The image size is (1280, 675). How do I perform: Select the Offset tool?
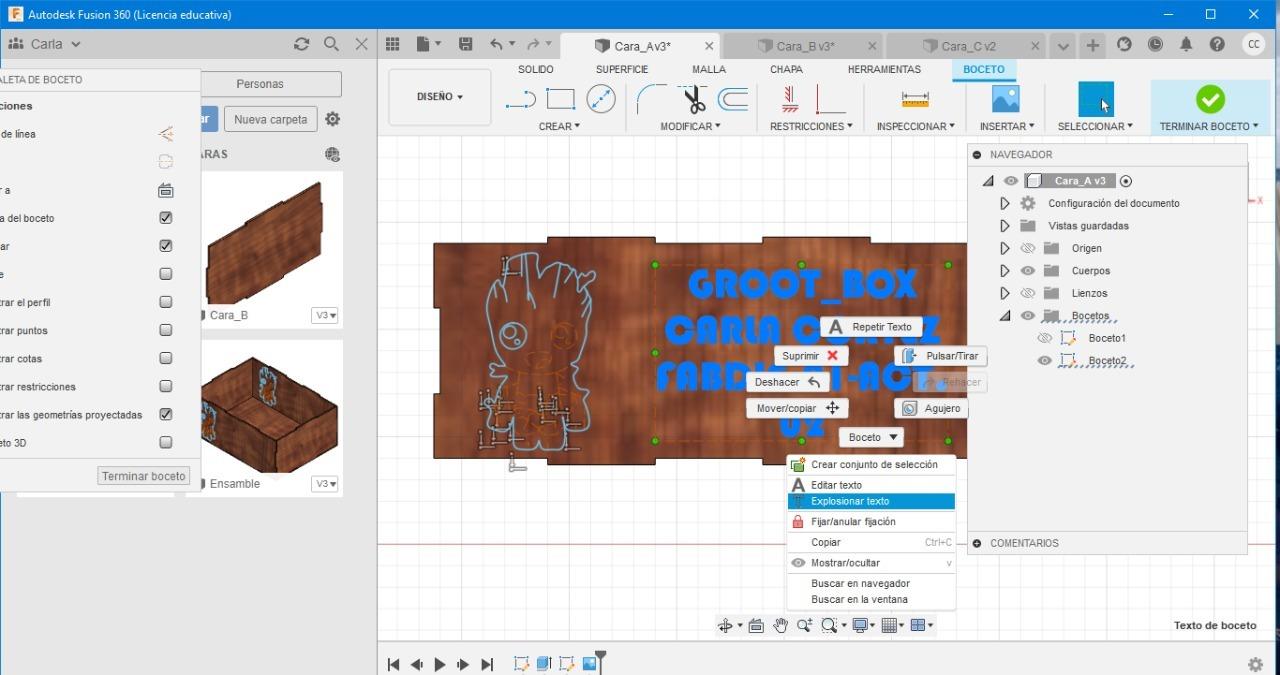733,99
